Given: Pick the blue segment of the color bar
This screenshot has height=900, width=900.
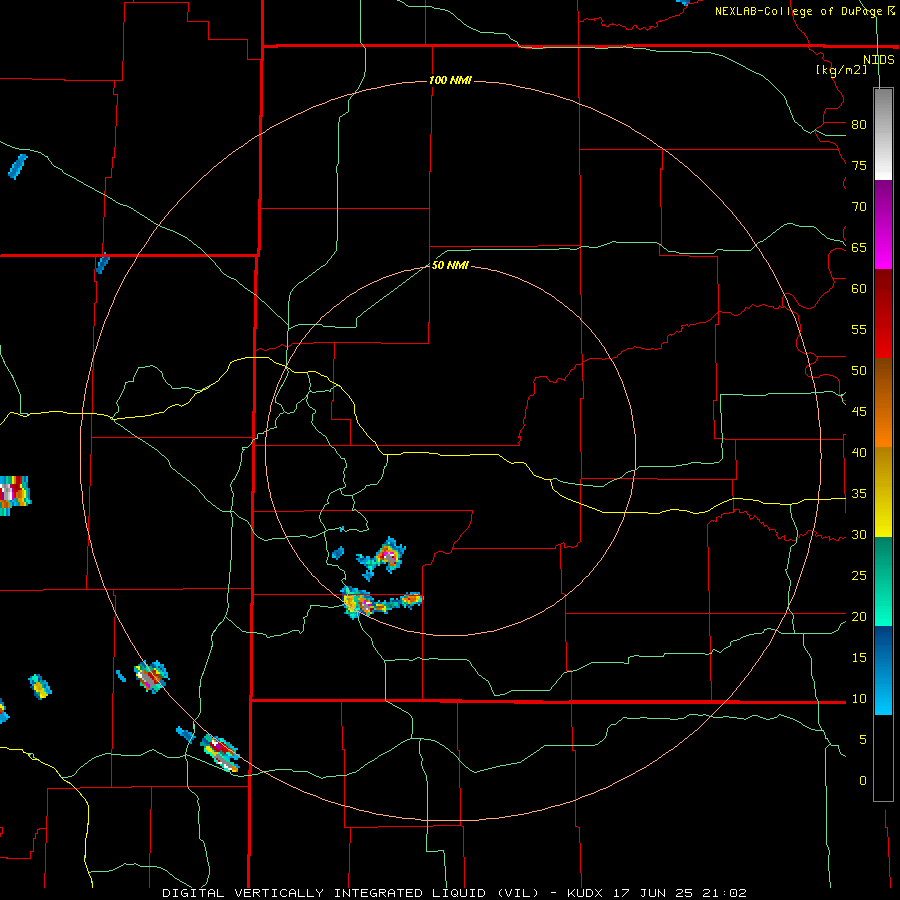Looking at the screenshot, I should click(x=883, y=670).
